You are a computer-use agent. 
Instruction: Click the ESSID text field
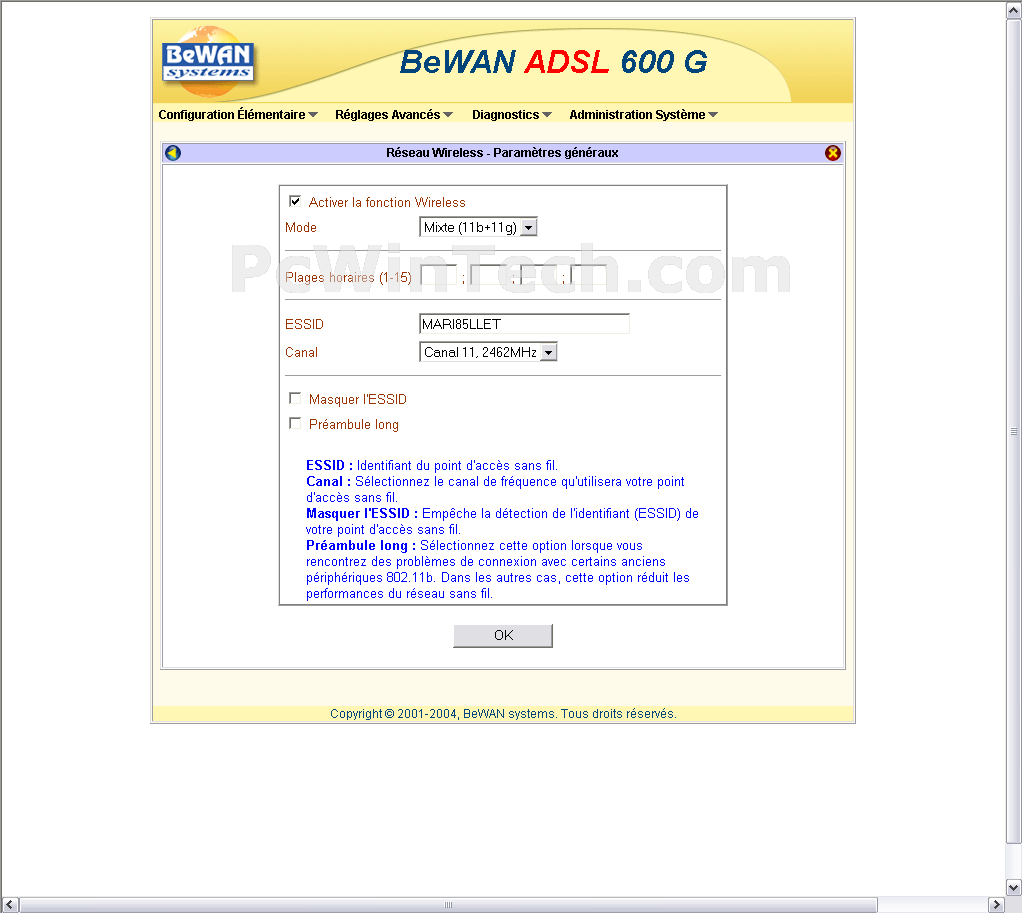(x=524, y=324)
